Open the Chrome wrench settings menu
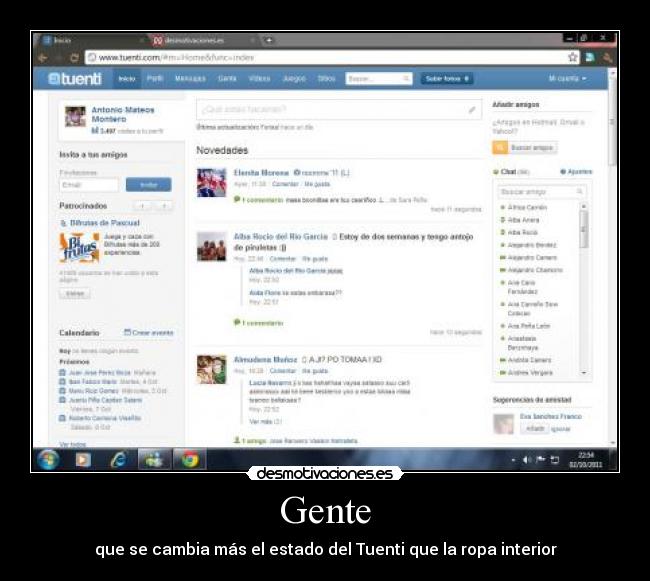The height and width of the screenshot is (581, 650). (x=607, y=57)
